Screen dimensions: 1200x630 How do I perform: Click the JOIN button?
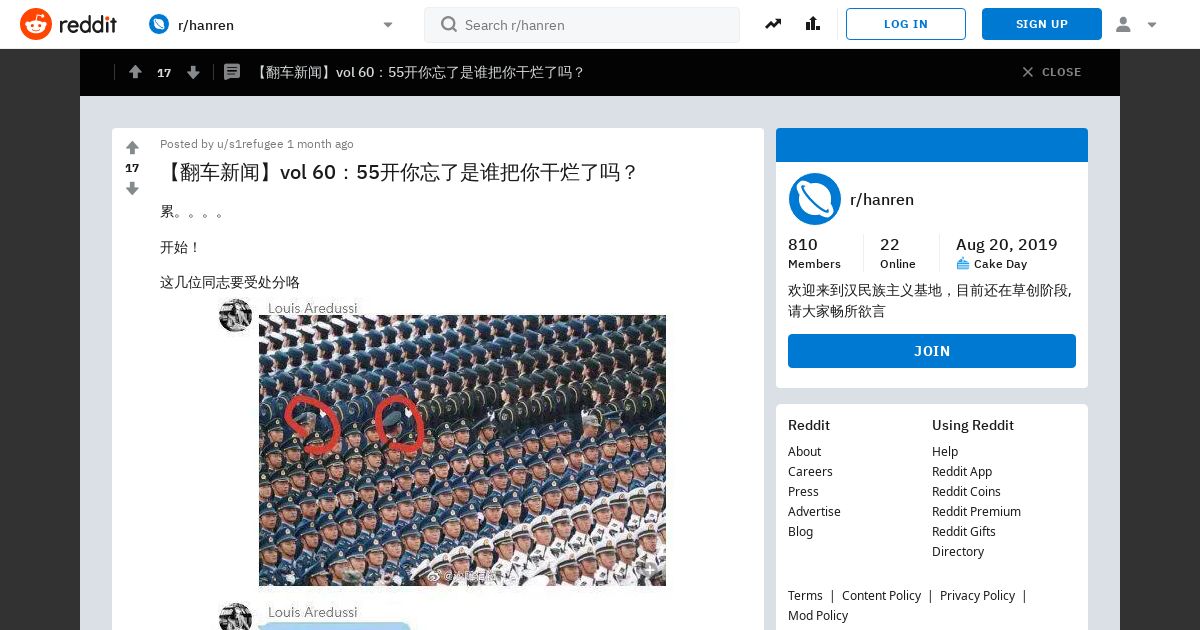pos(932,351)
